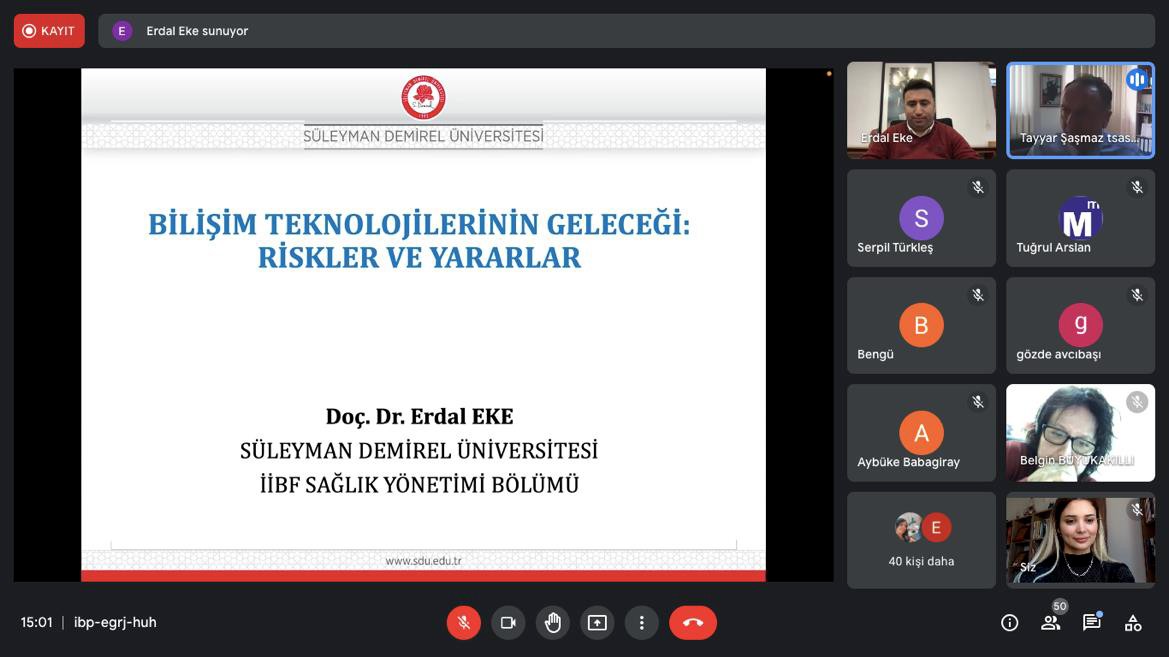Select Serpil Türkleş participant tile
This screenshot has height=657, width=1169.
pos(921,218)
